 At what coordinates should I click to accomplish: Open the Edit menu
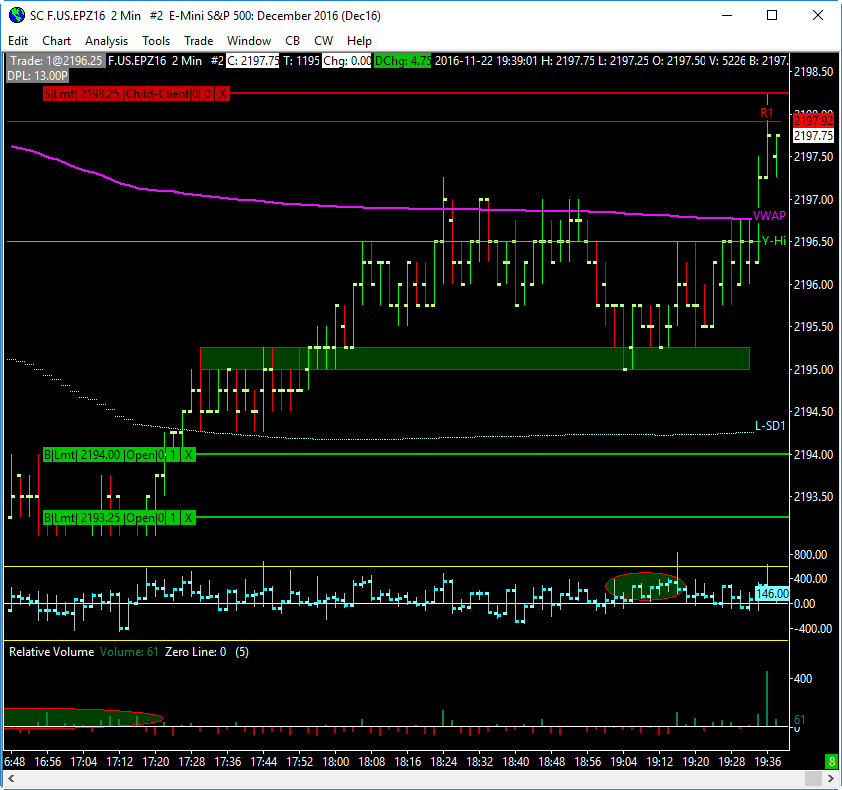click(18, 41)
